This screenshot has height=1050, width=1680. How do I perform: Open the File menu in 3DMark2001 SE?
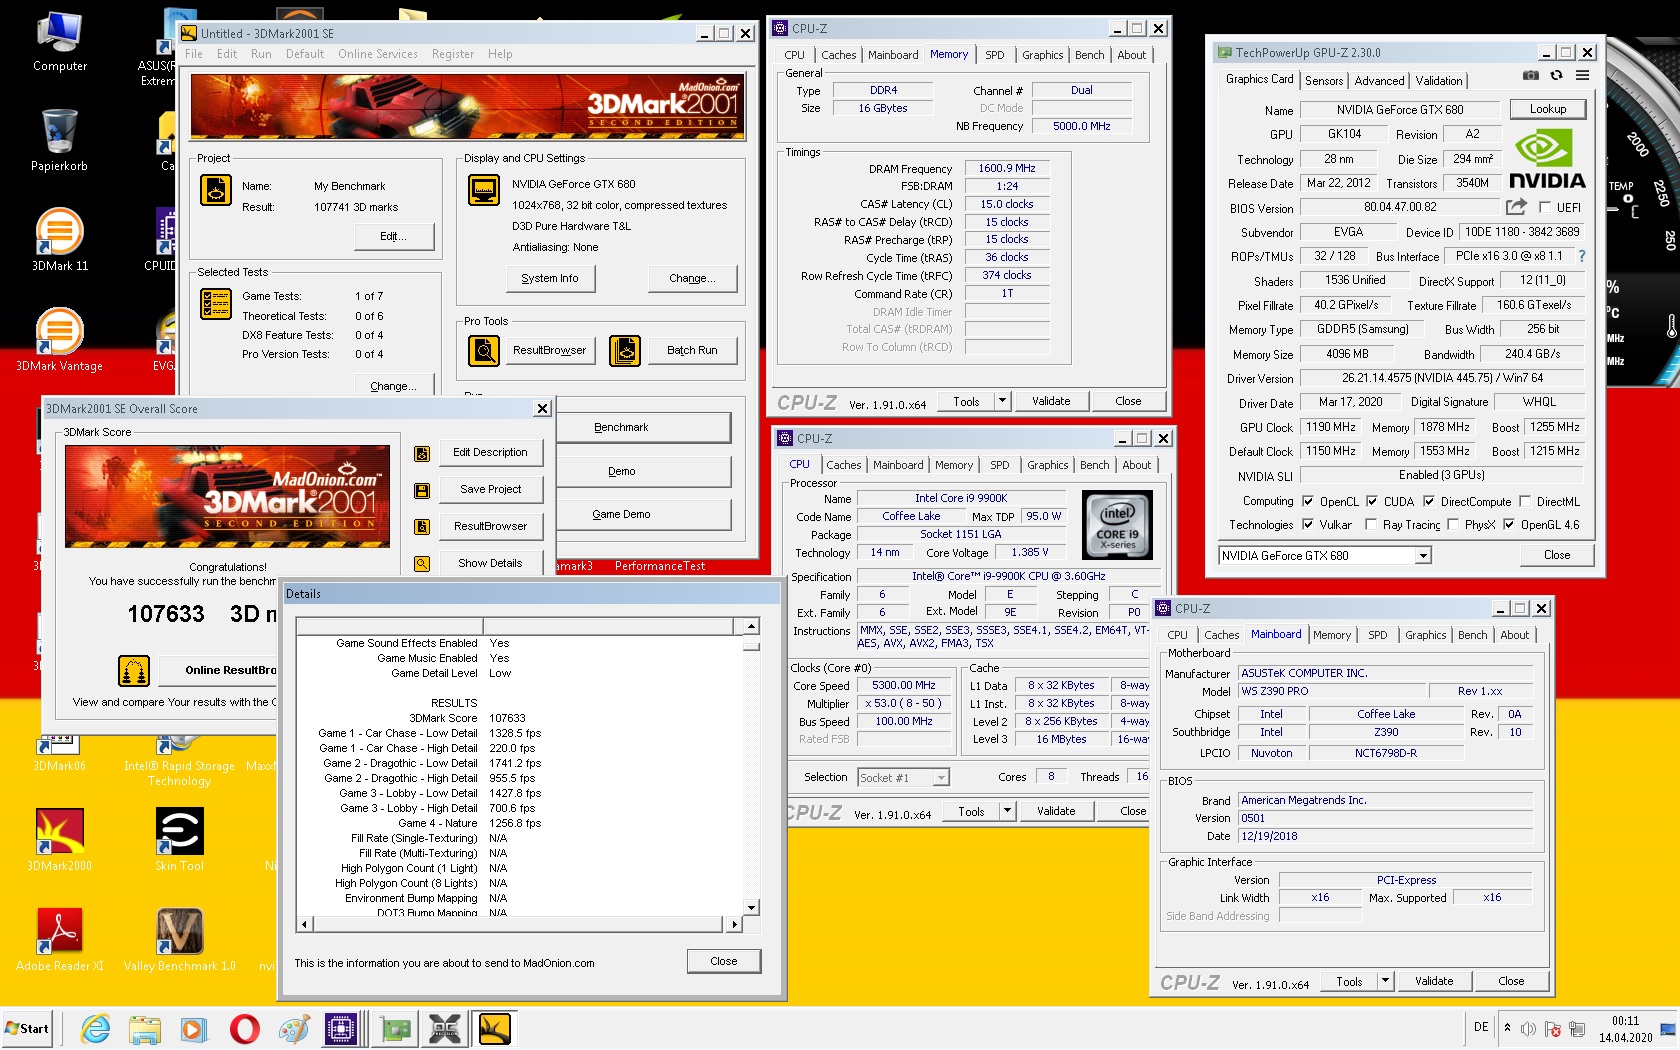click(194, 54)
